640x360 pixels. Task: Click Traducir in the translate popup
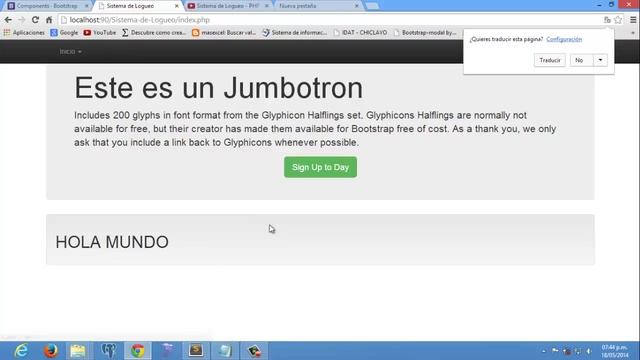550,60
